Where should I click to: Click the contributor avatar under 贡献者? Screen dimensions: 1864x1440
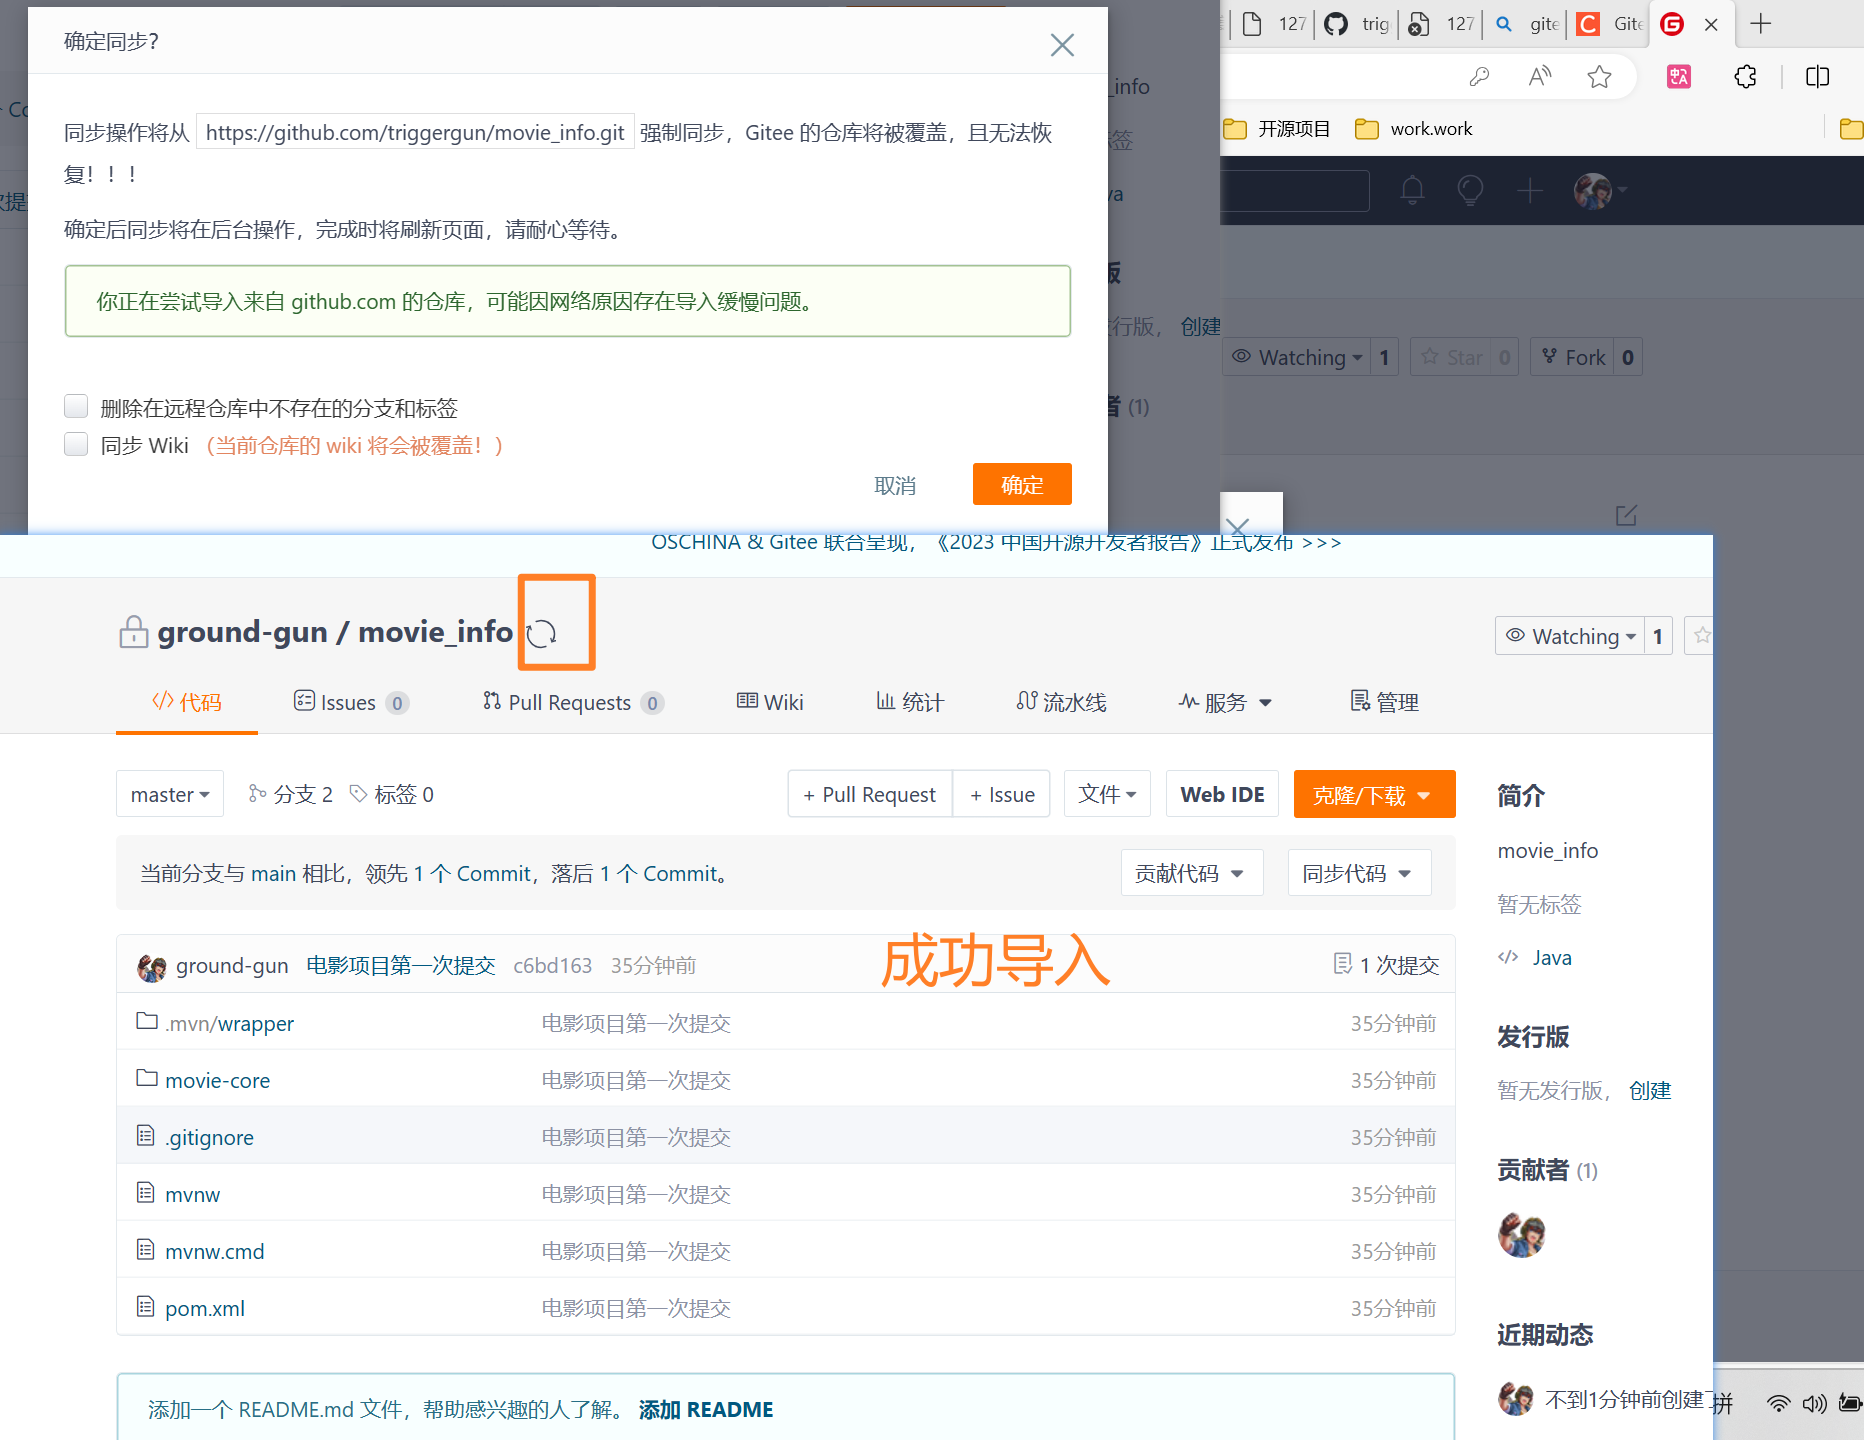(1521, 1235)
